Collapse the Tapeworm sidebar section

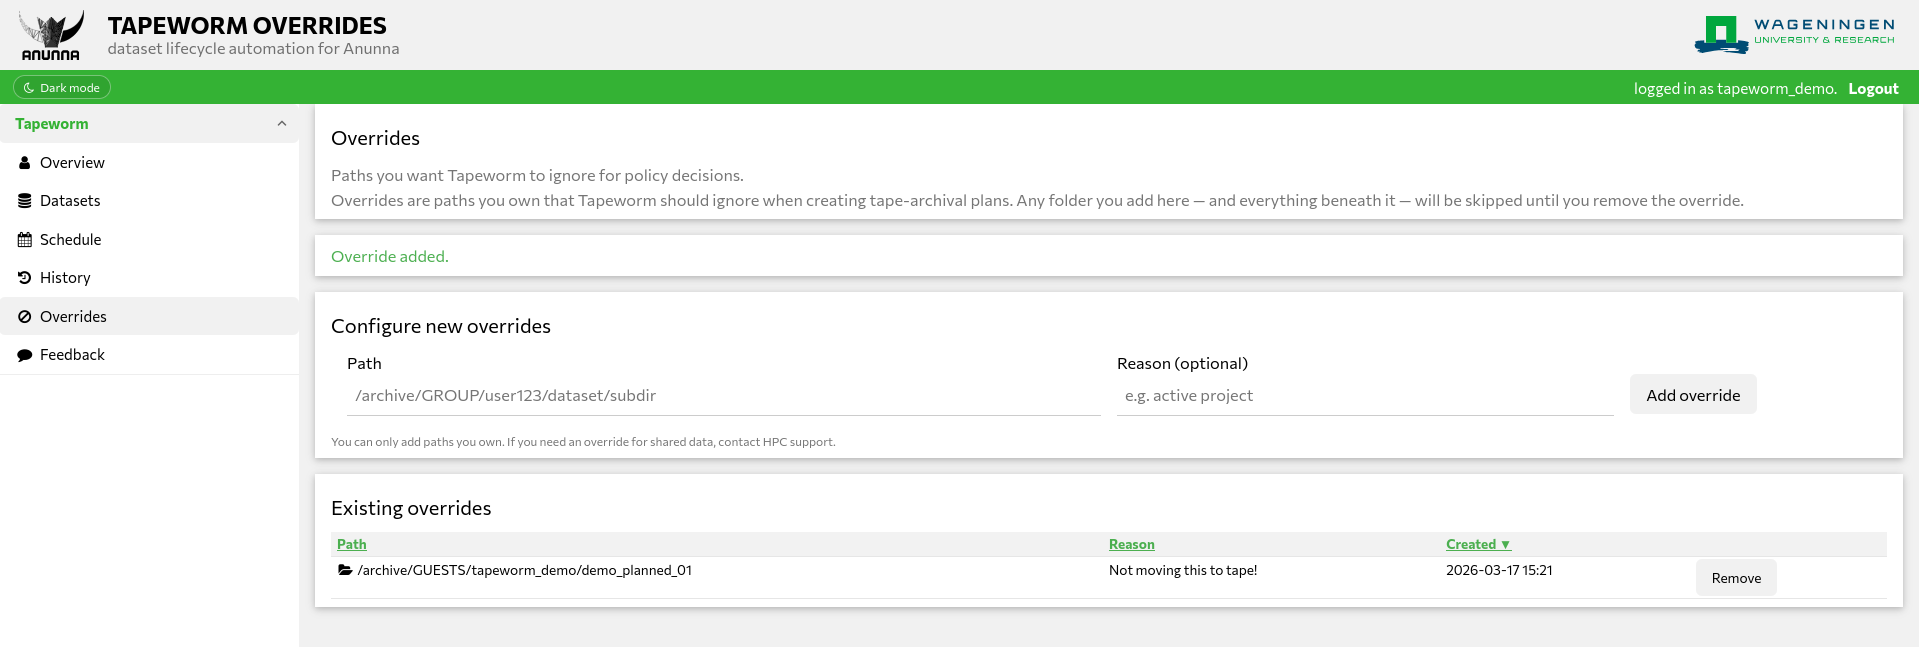(x=281, y=124)
